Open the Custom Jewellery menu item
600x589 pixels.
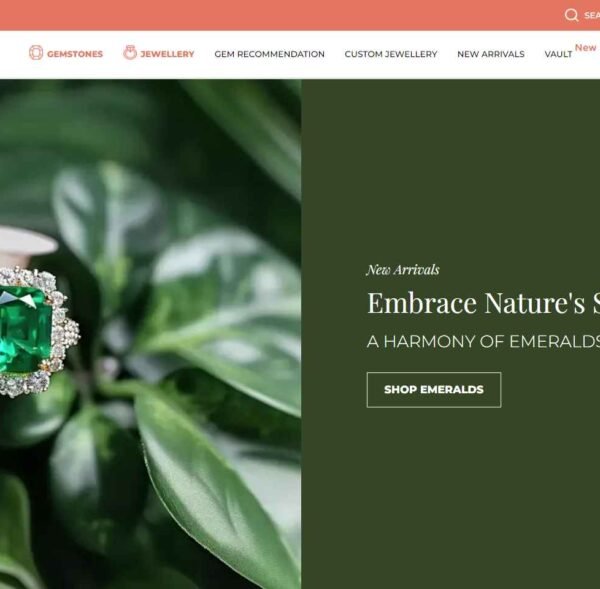tap(391, 54)
